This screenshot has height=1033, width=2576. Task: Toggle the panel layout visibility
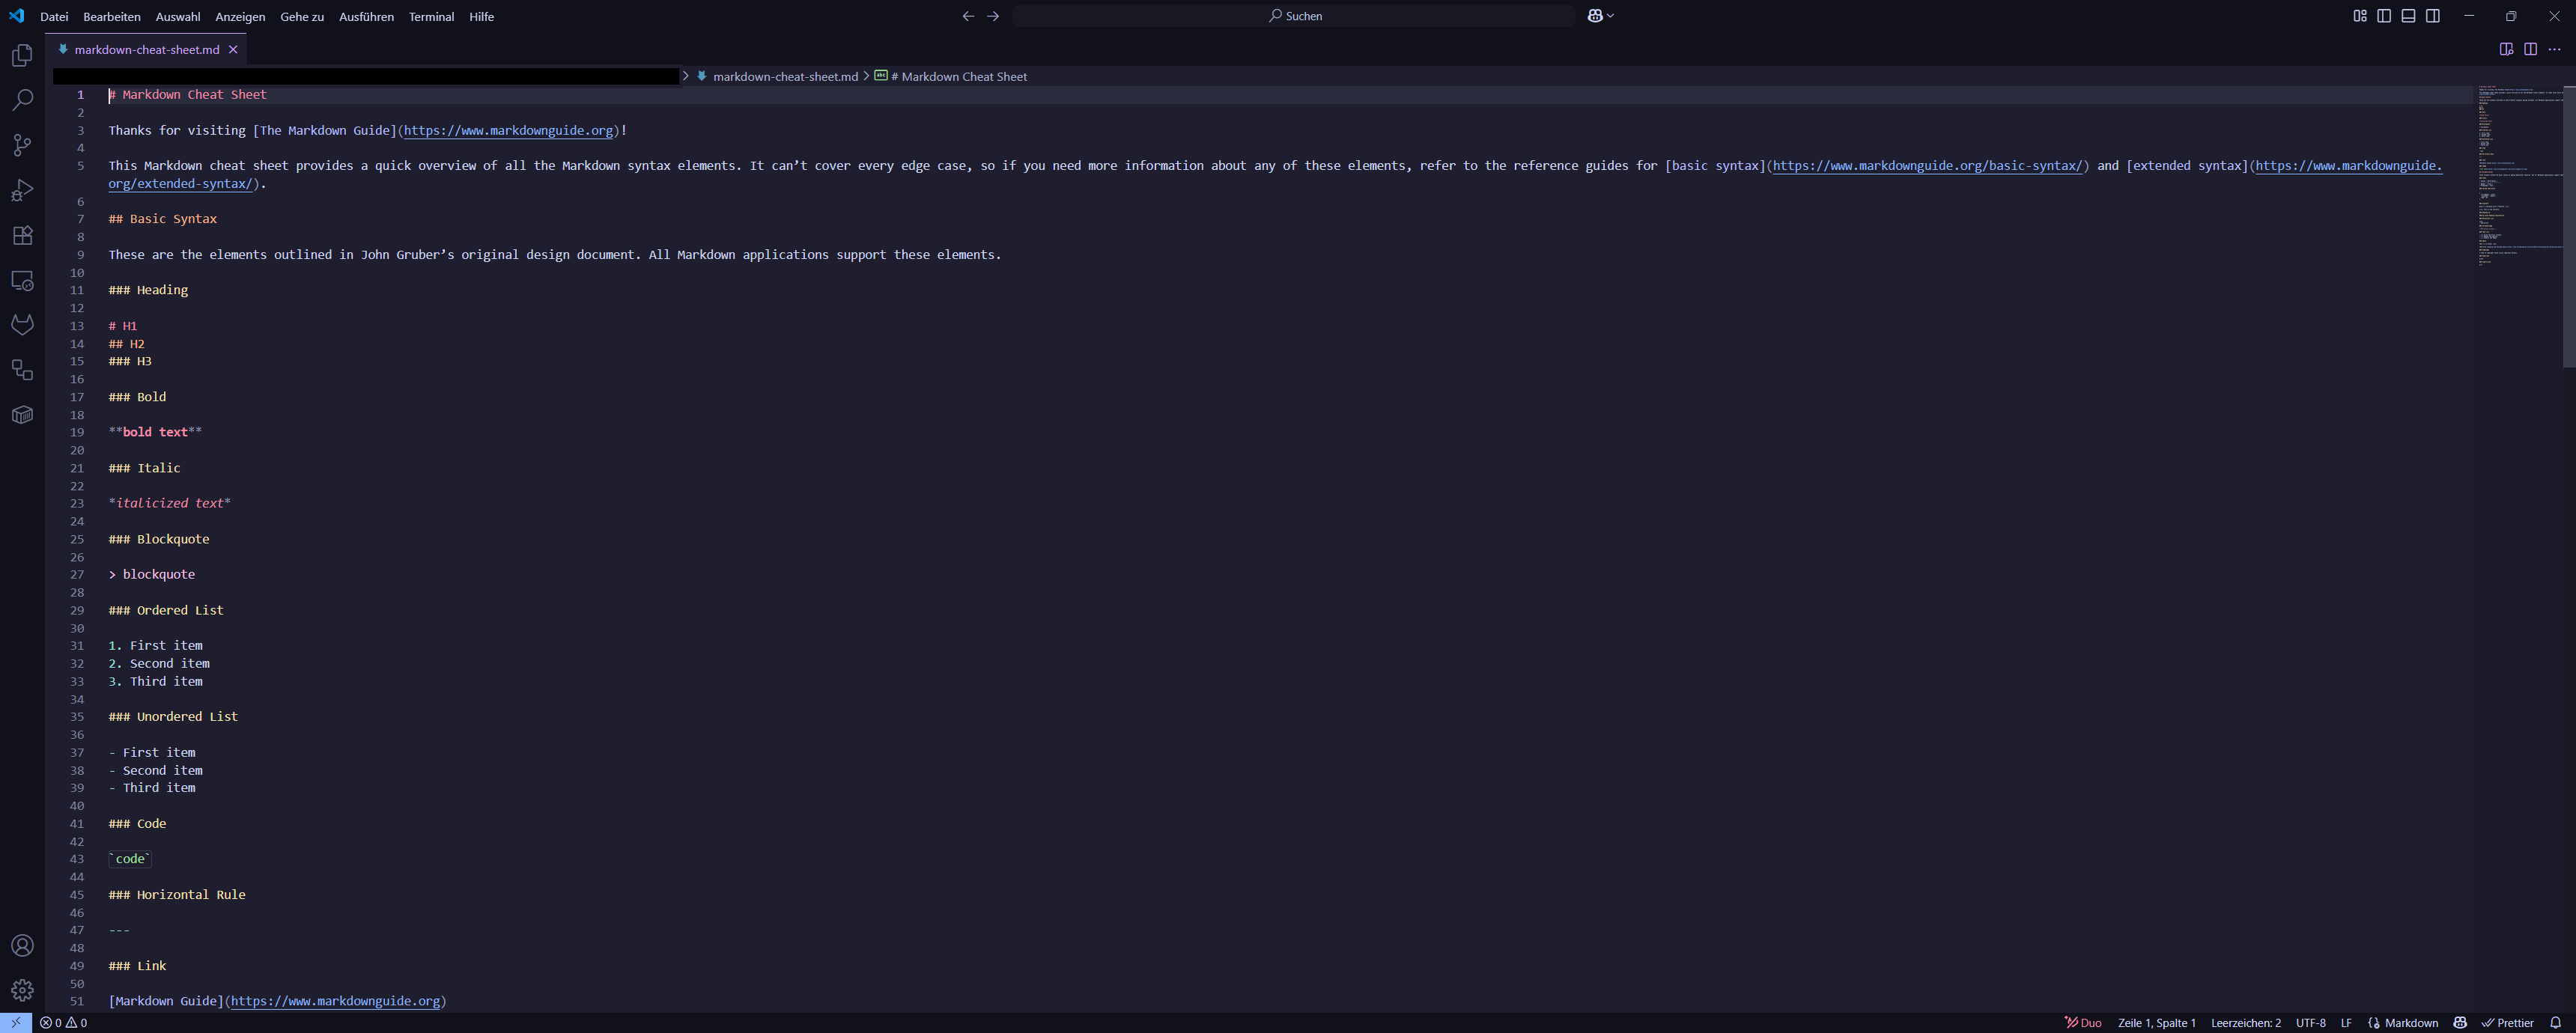pos(2409,16)
